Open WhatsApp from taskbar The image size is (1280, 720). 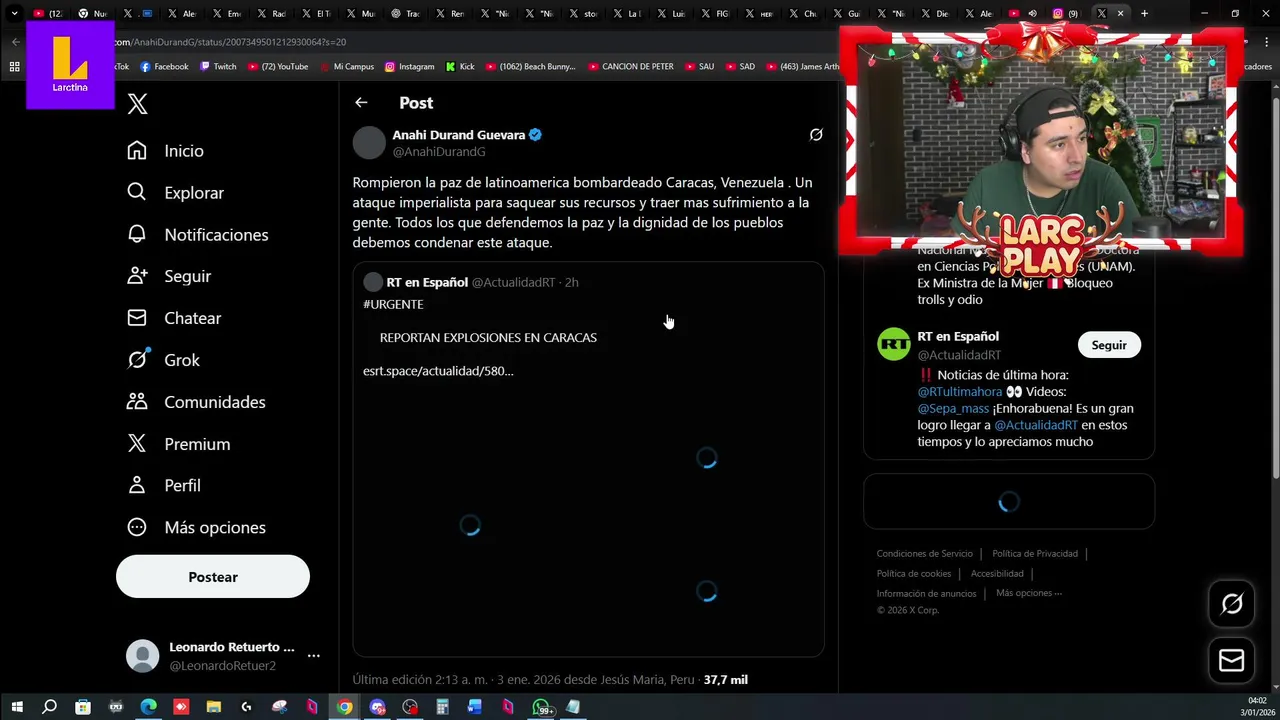tap(541, 707)
